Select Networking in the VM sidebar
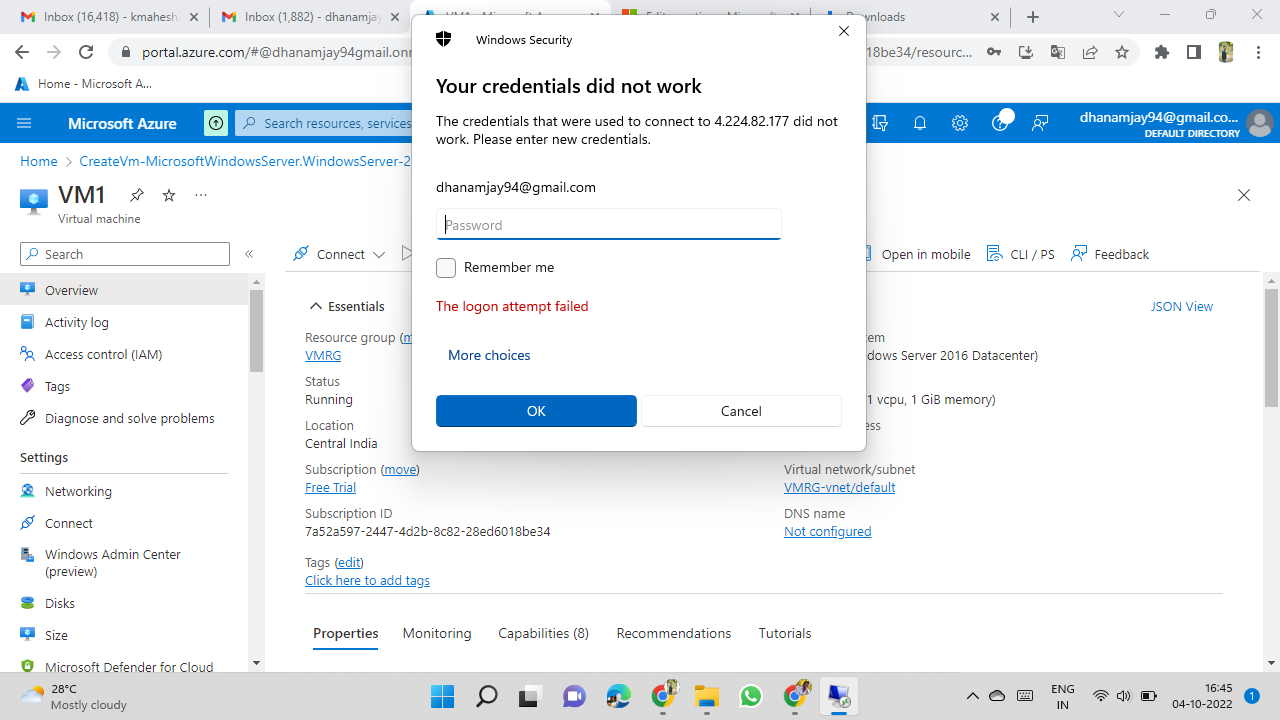 point(77,491)
